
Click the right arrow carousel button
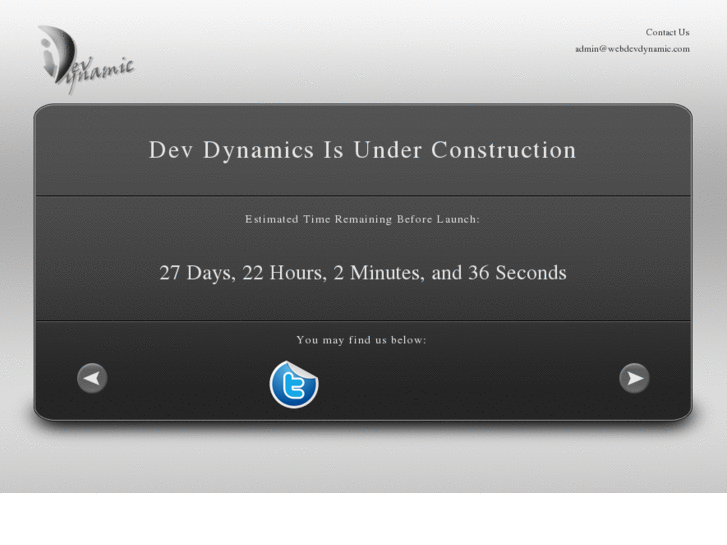pyautogui.click(x=634, y=378)
